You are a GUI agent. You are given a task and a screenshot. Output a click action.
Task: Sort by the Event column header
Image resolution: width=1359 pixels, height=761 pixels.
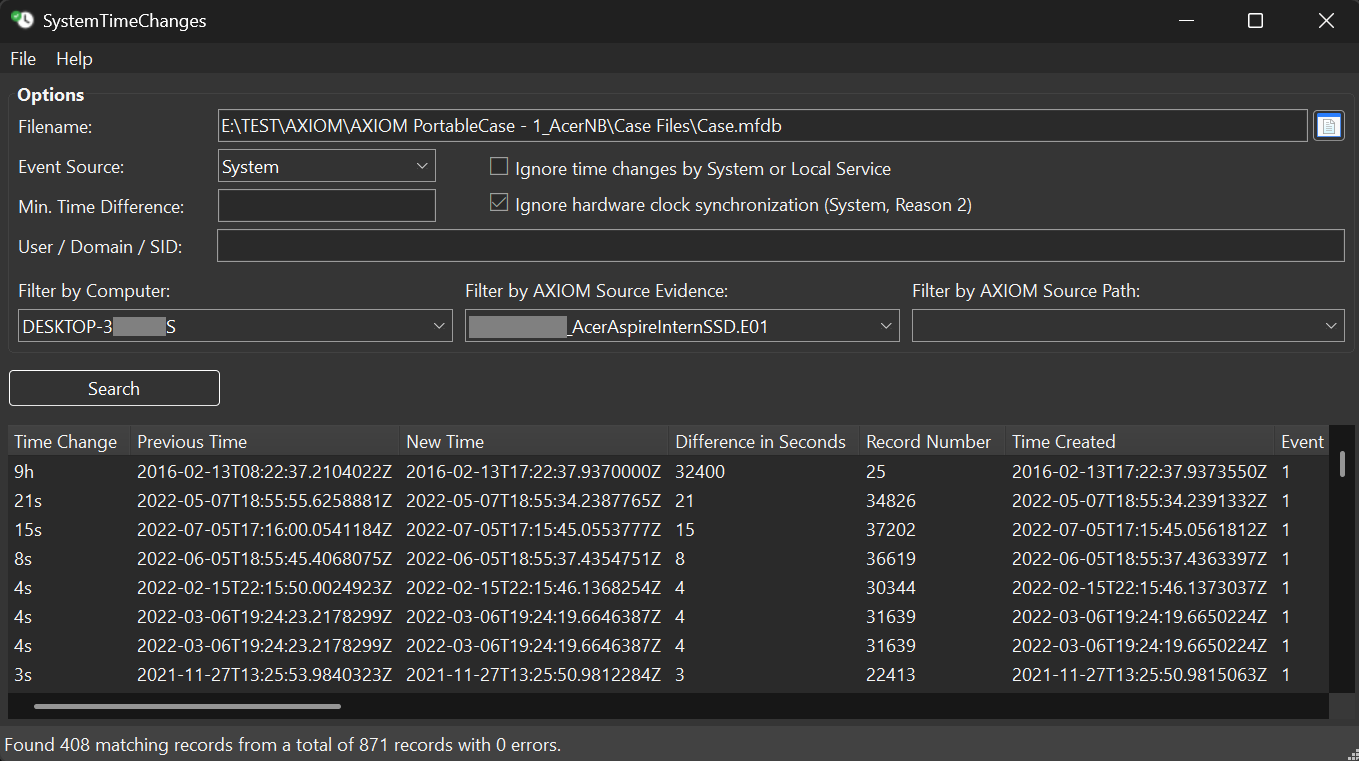point(1302,442)
